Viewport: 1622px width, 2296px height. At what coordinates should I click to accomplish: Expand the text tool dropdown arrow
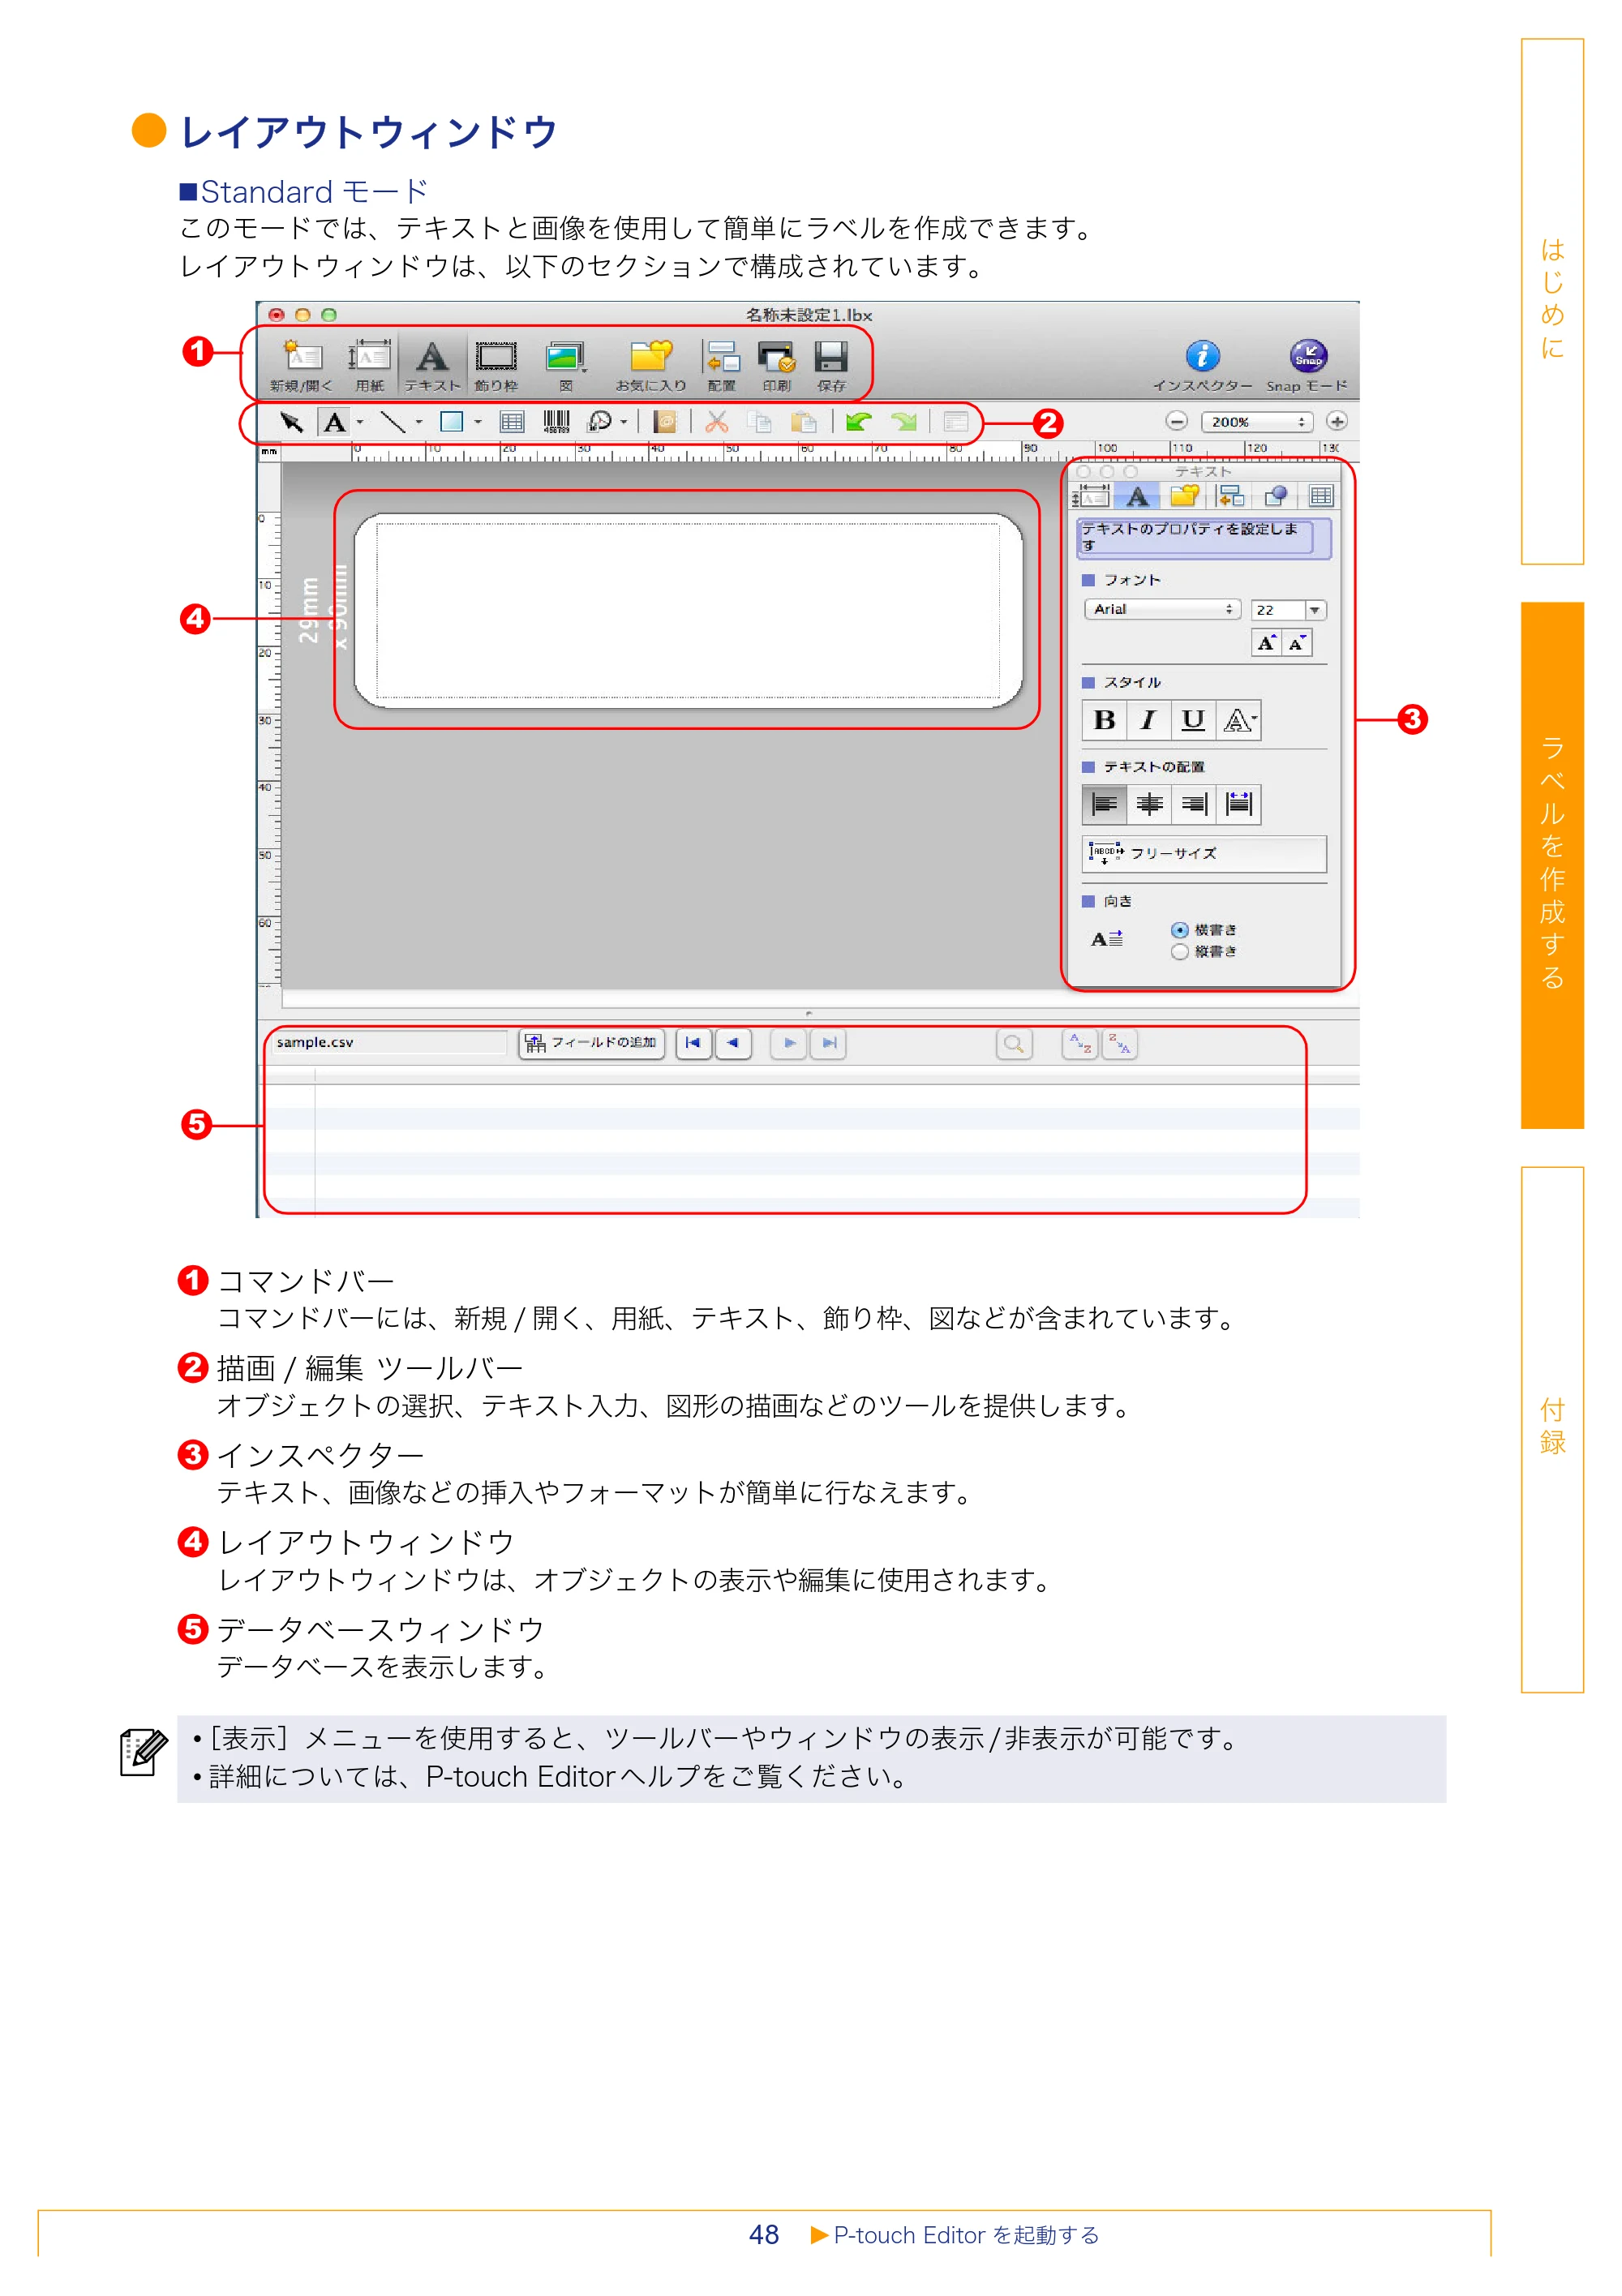(360, 422)
